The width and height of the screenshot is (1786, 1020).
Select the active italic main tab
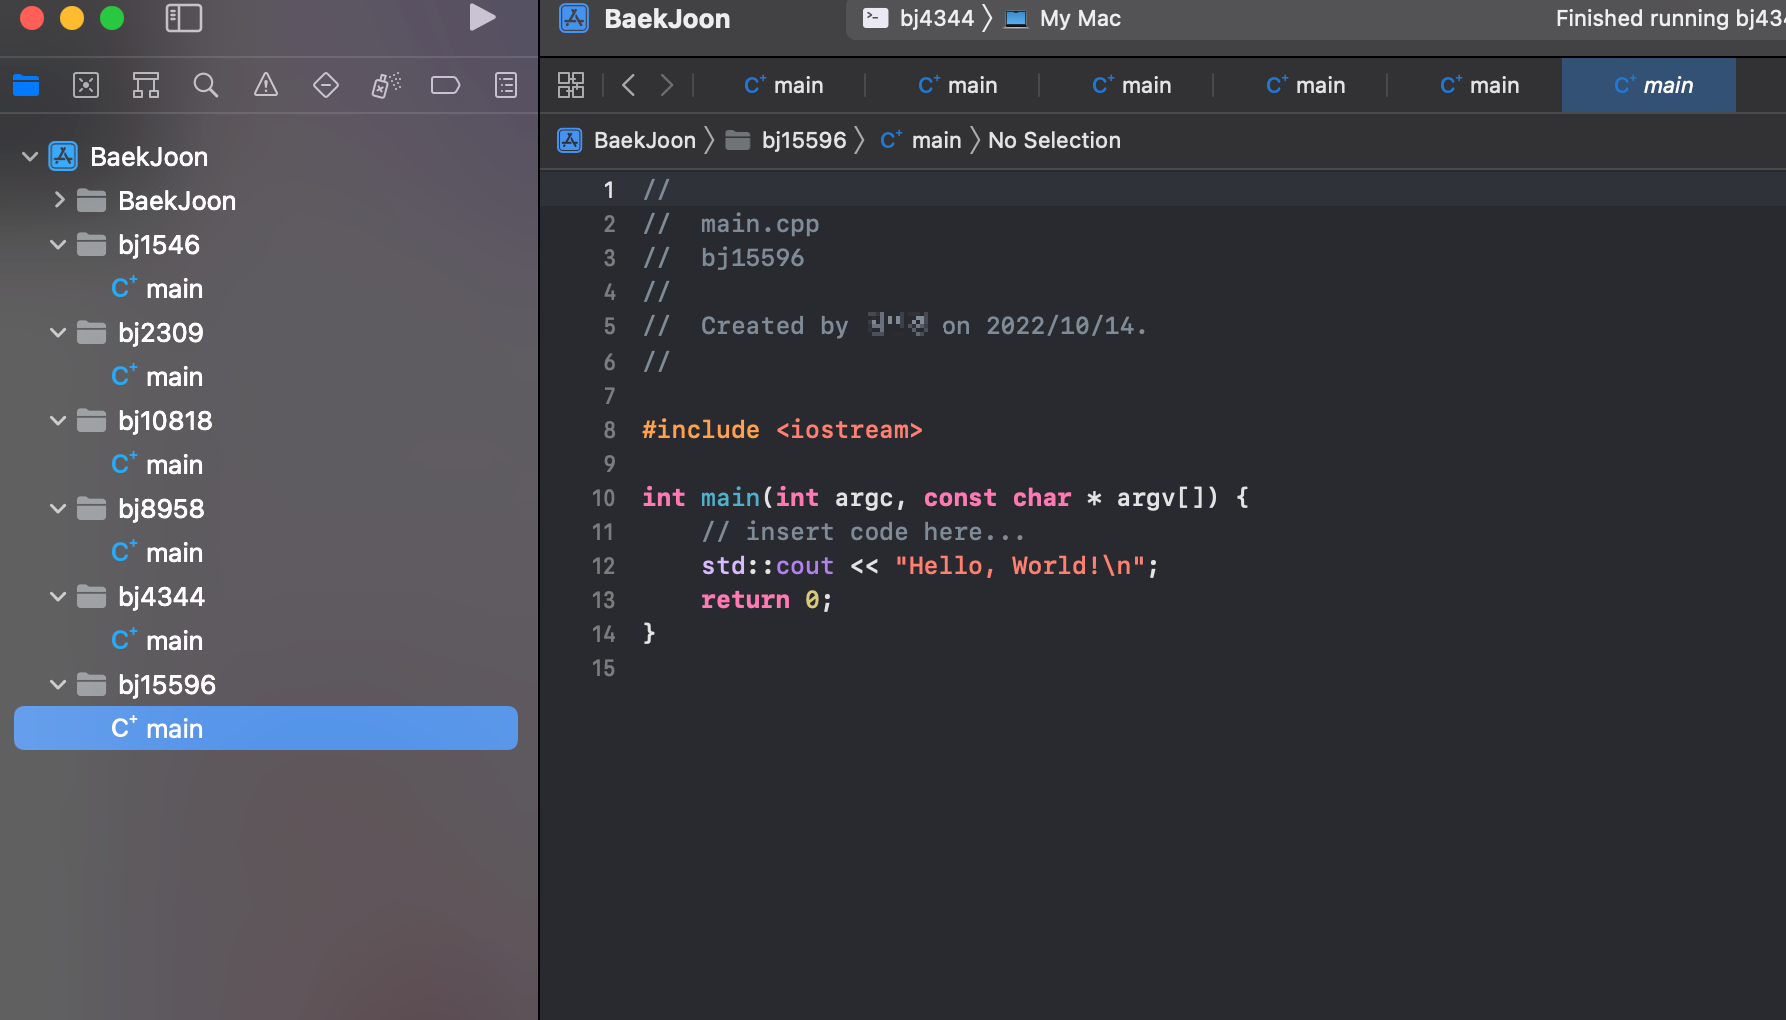click(1649, 85)
